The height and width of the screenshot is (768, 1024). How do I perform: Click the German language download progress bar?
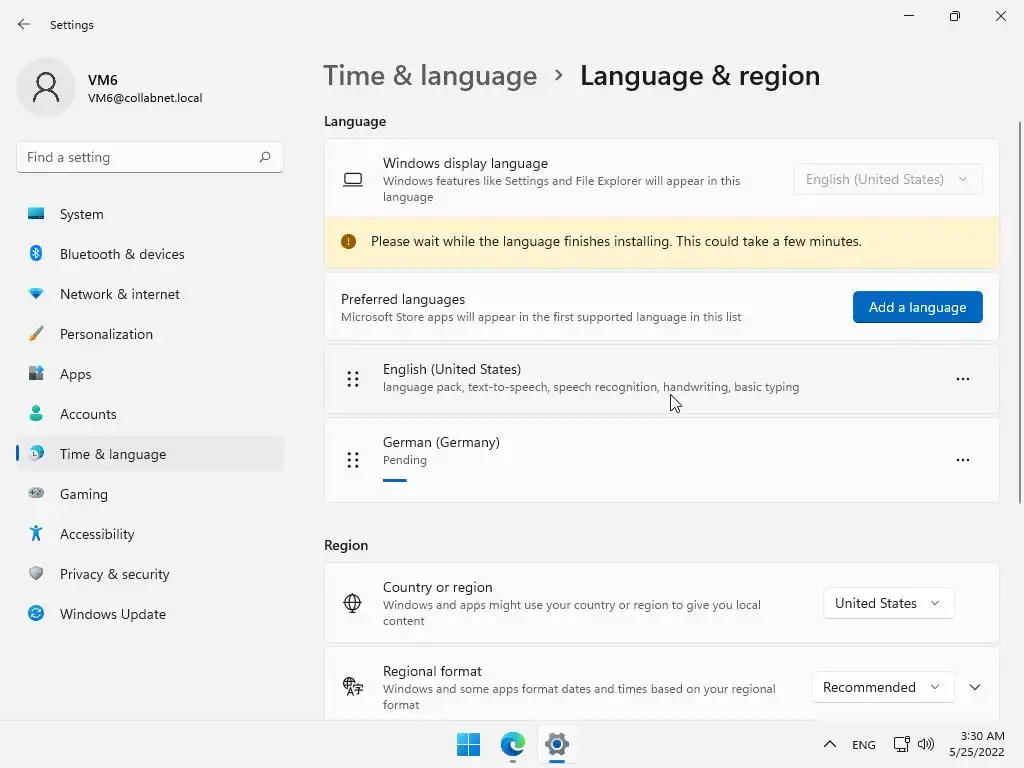(x=395, y=480)
